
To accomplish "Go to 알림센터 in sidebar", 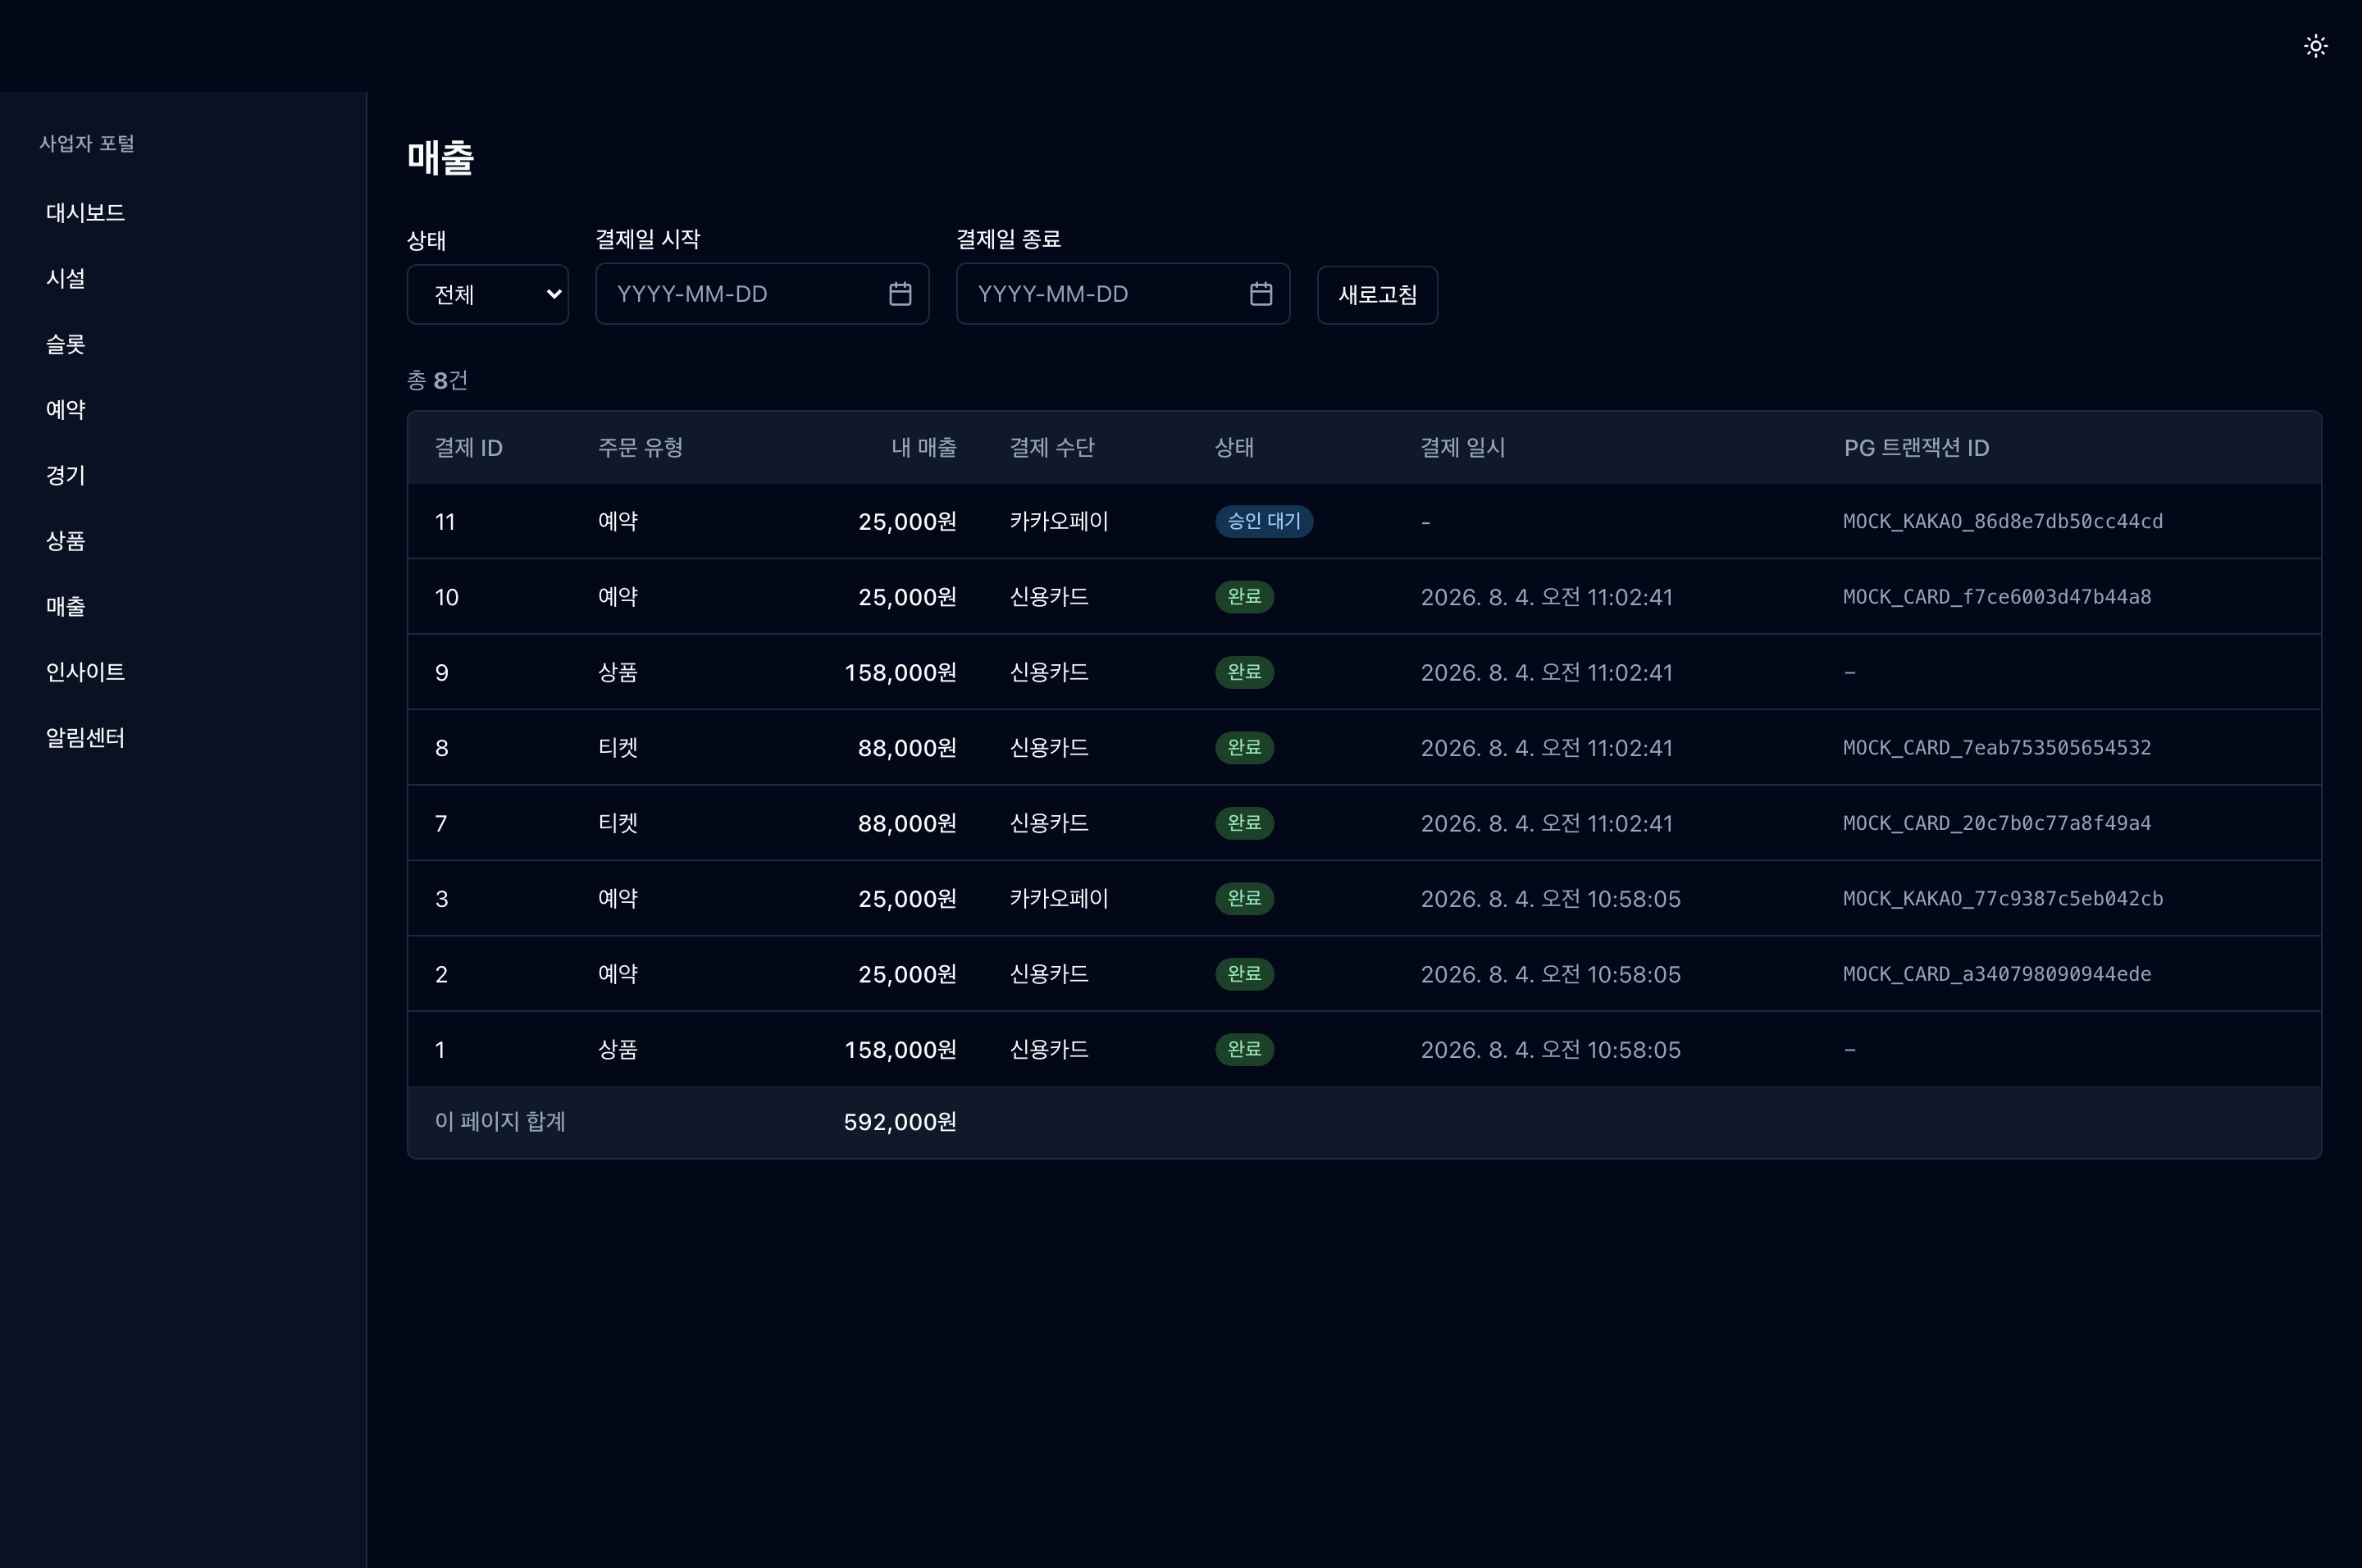I will (x=85, y=738).
